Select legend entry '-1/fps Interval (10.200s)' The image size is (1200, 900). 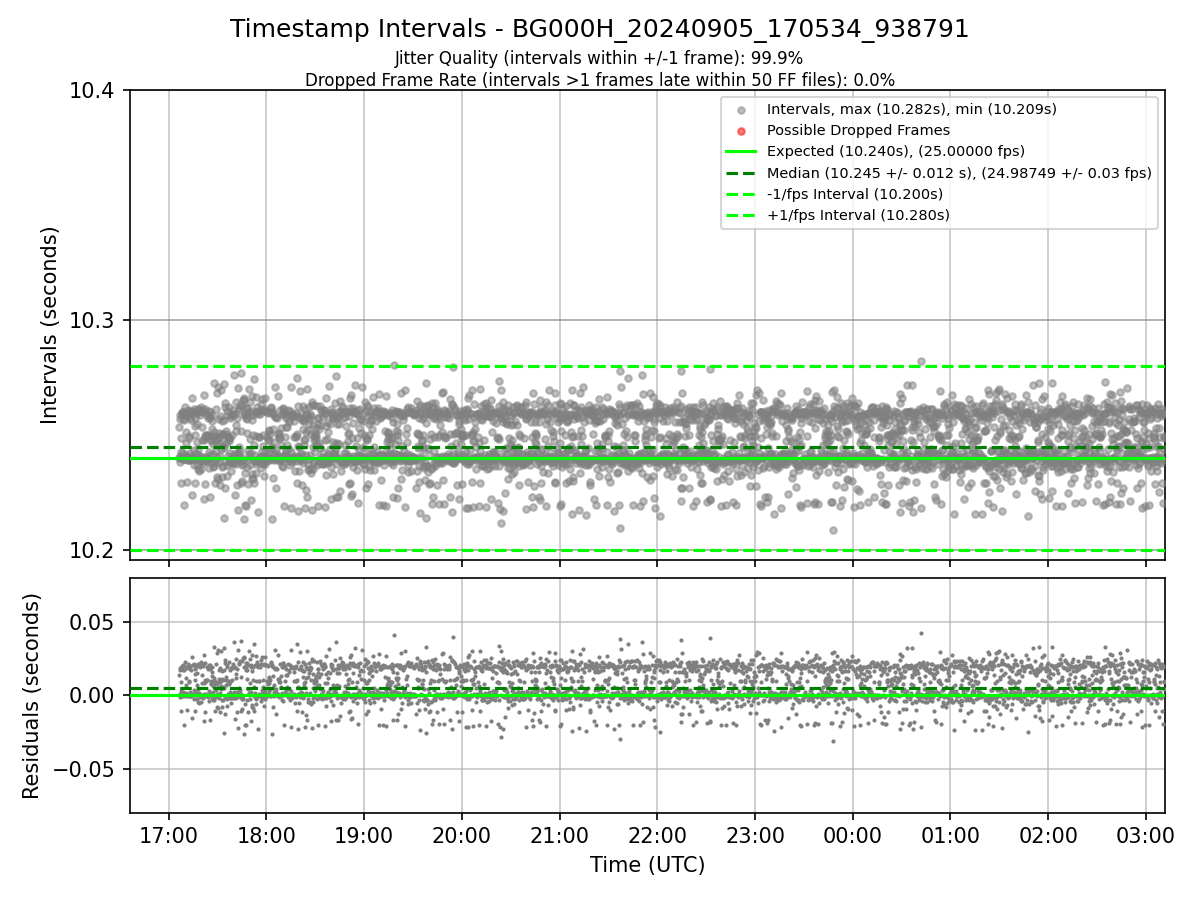point(855,194)
